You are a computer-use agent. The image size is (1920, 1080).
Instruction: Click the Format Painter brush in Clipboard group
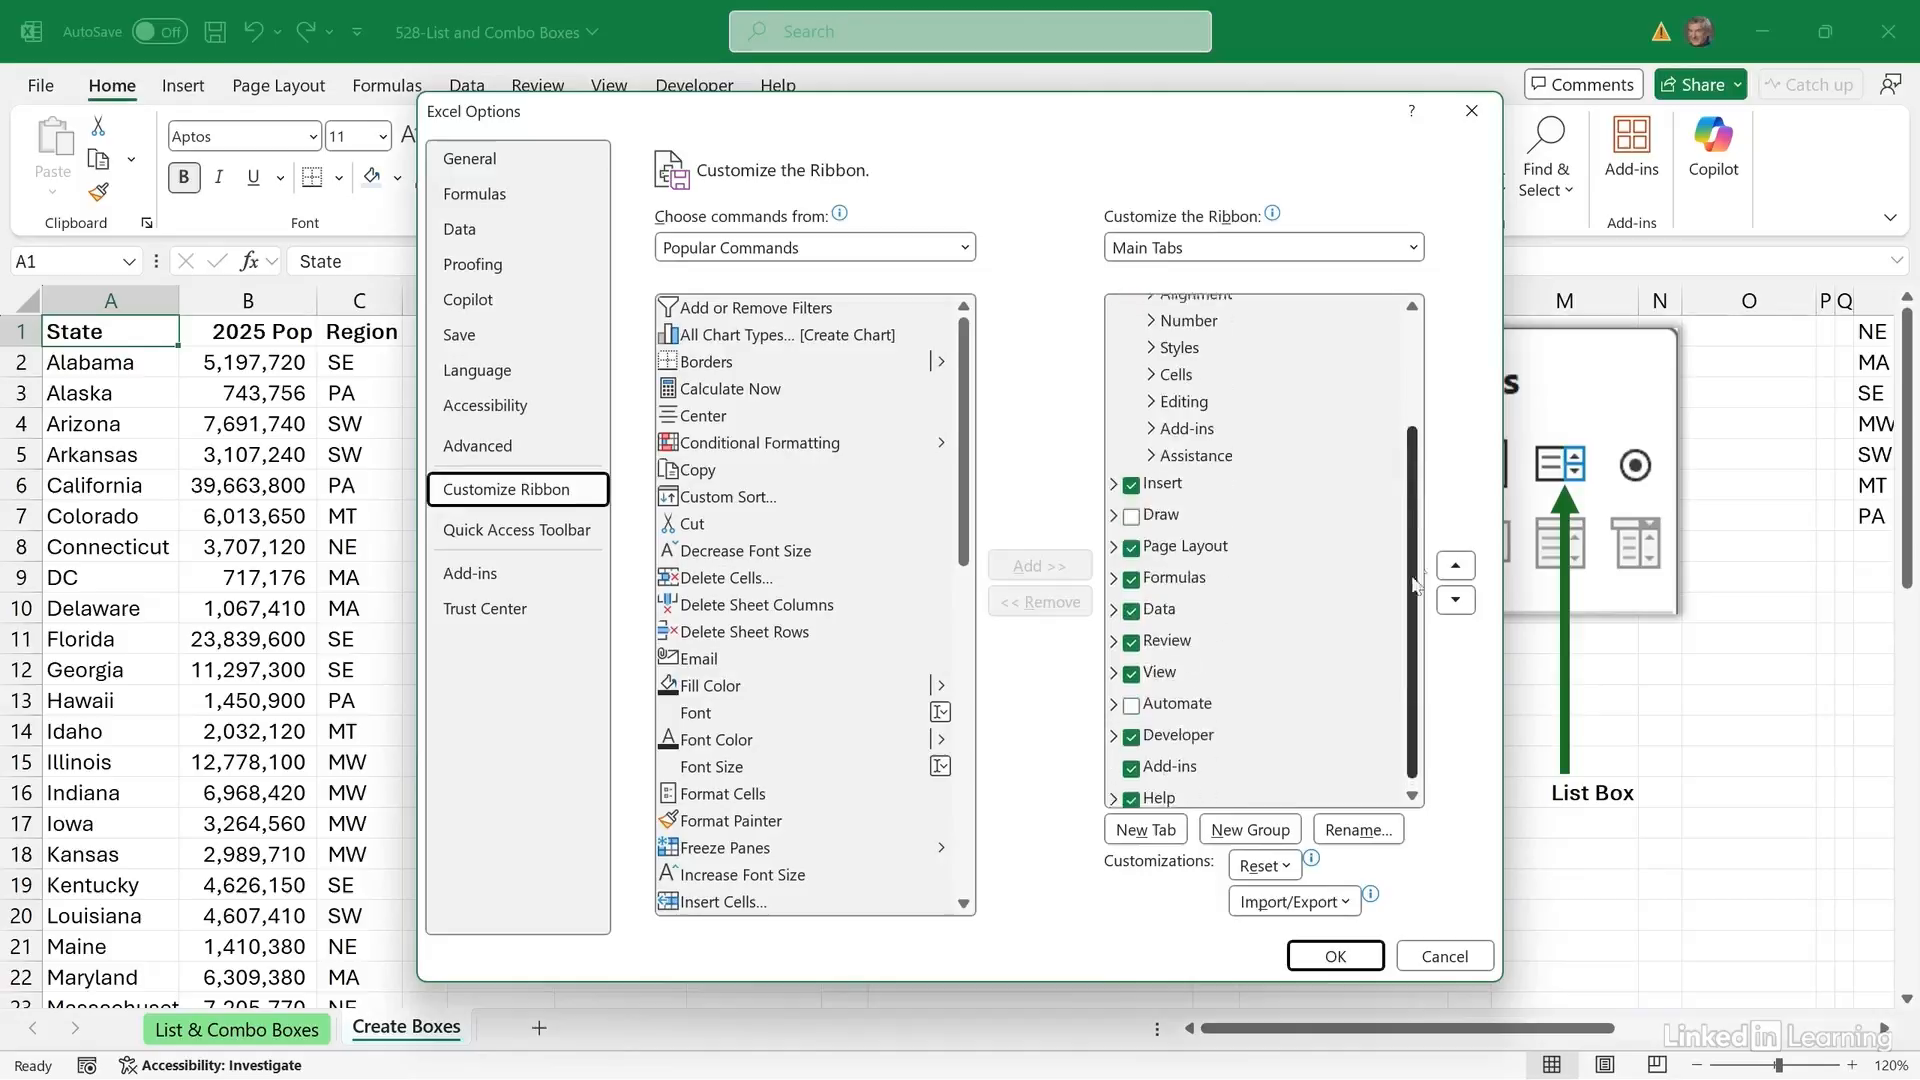98,192
